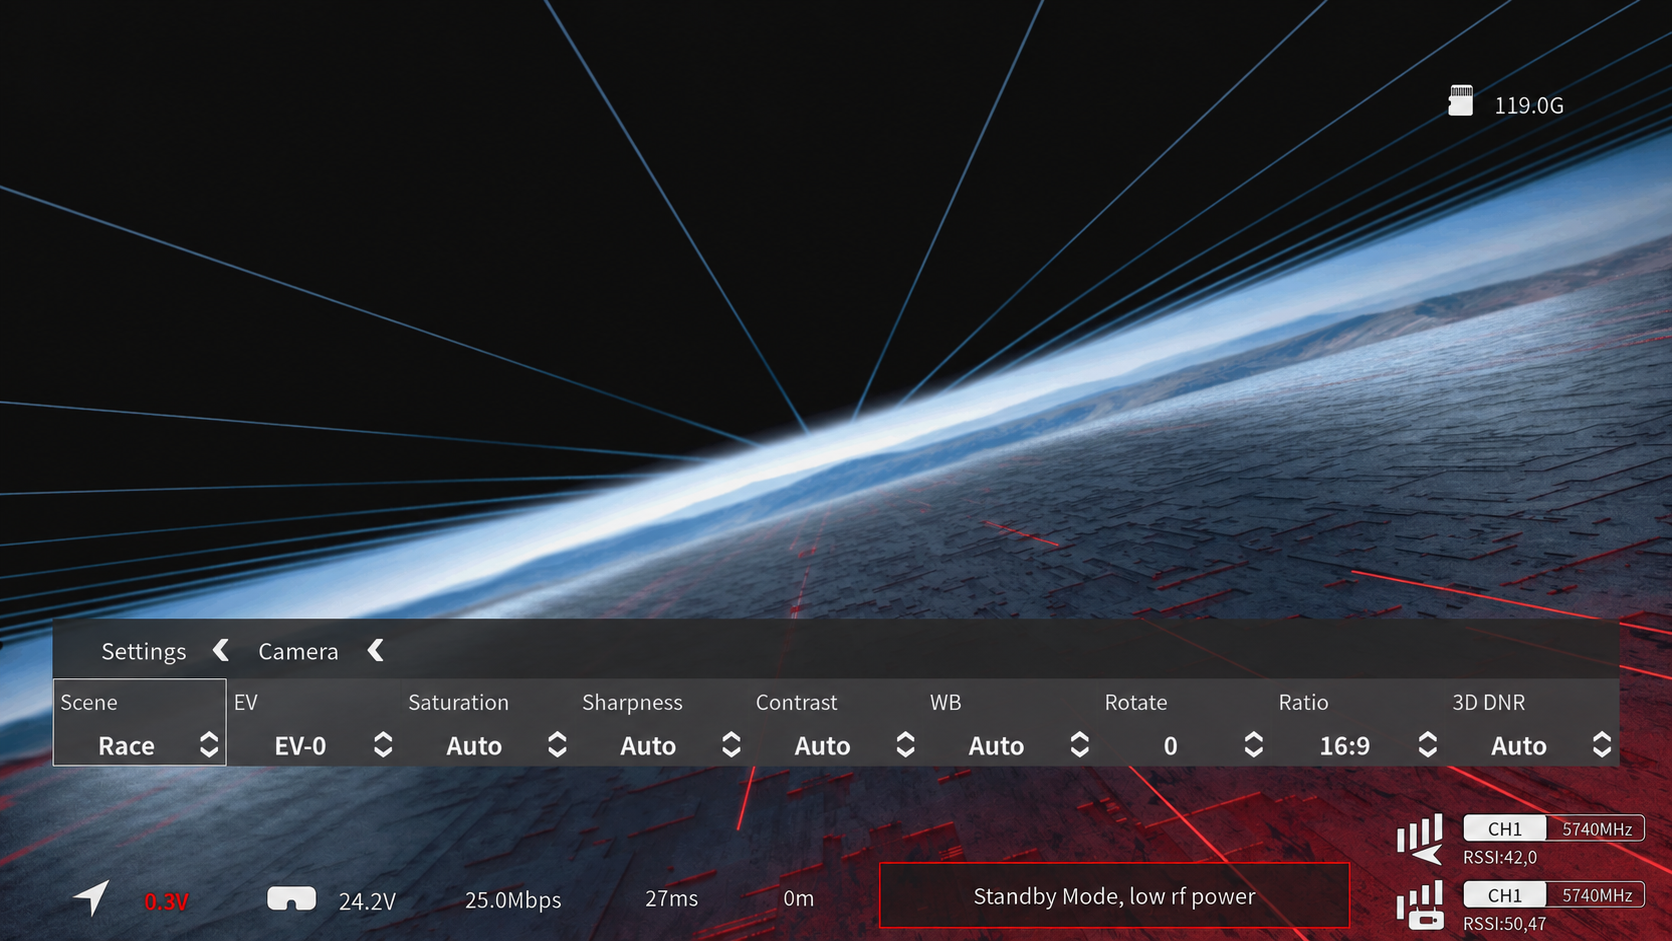This screenshot has width=1672, height=941.
Task: Select the EV-0 value
Action: 300,746
